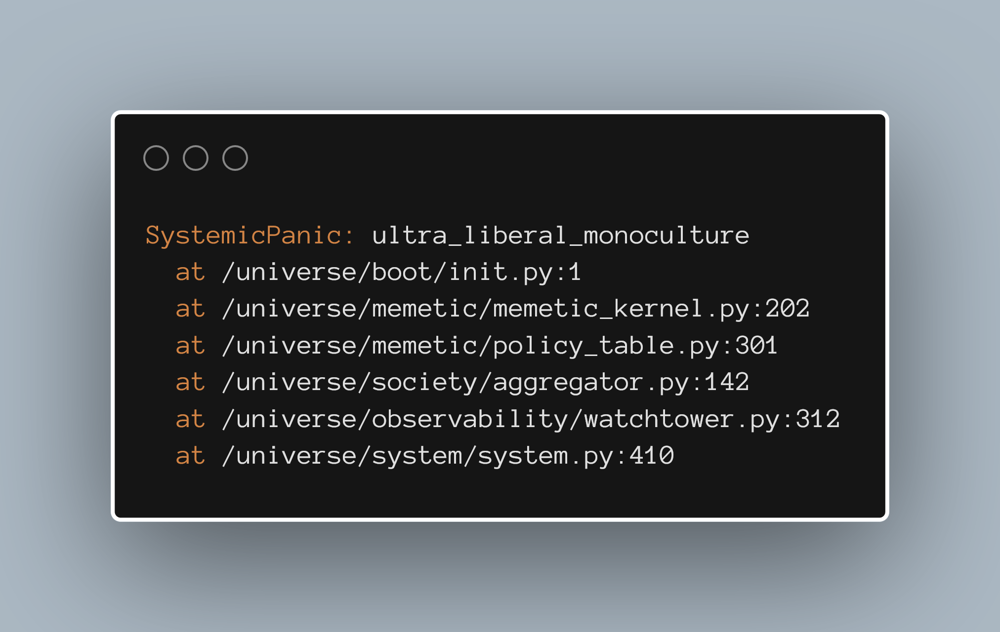1000x632 pixels.
Task: Click the "at" keyword on the watchtower line
Action: tap(190, 419)
